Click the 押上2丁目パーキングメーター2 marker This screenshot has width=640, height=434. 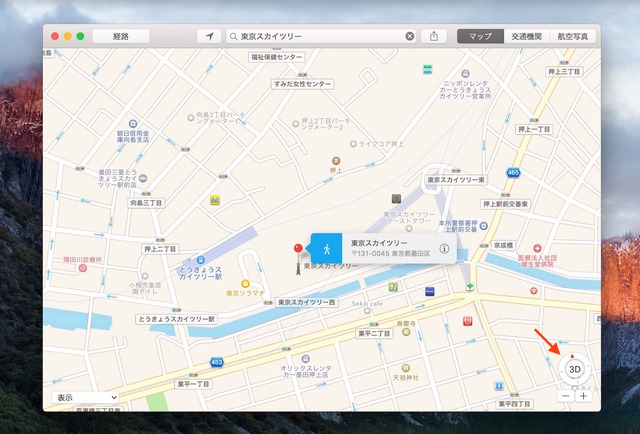pos(296,124)
